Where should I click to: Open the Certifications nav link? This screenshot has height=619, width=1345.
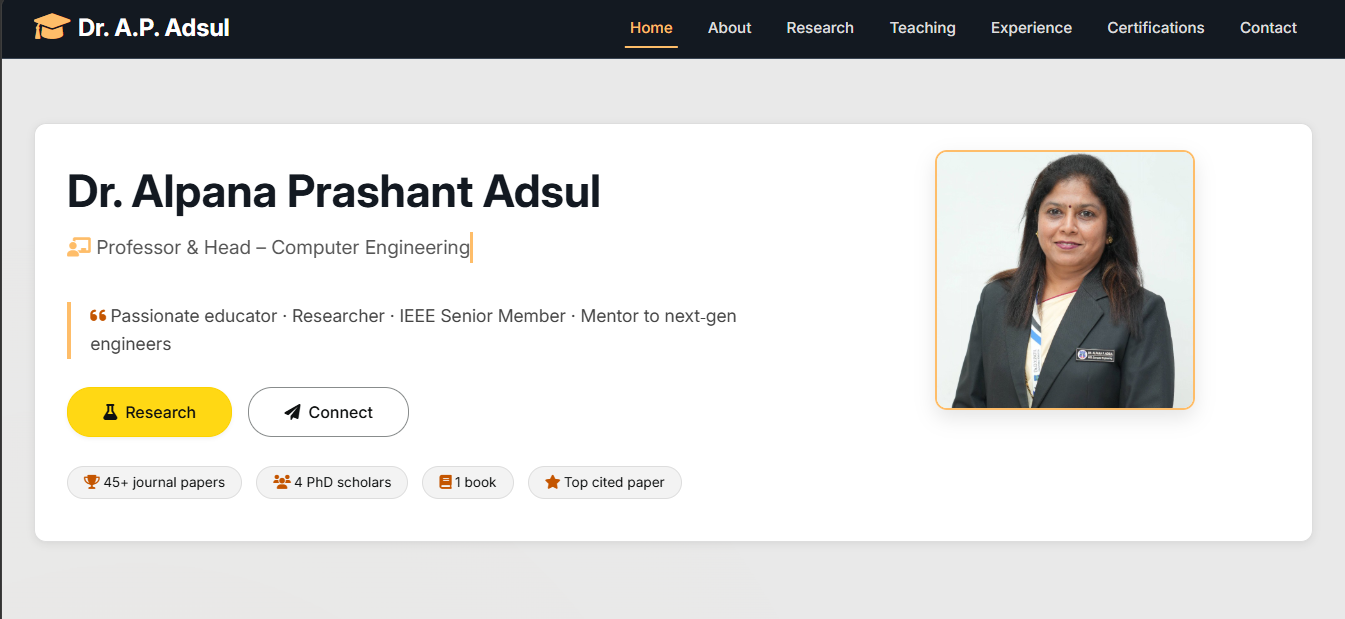[x=1155, y=28]
